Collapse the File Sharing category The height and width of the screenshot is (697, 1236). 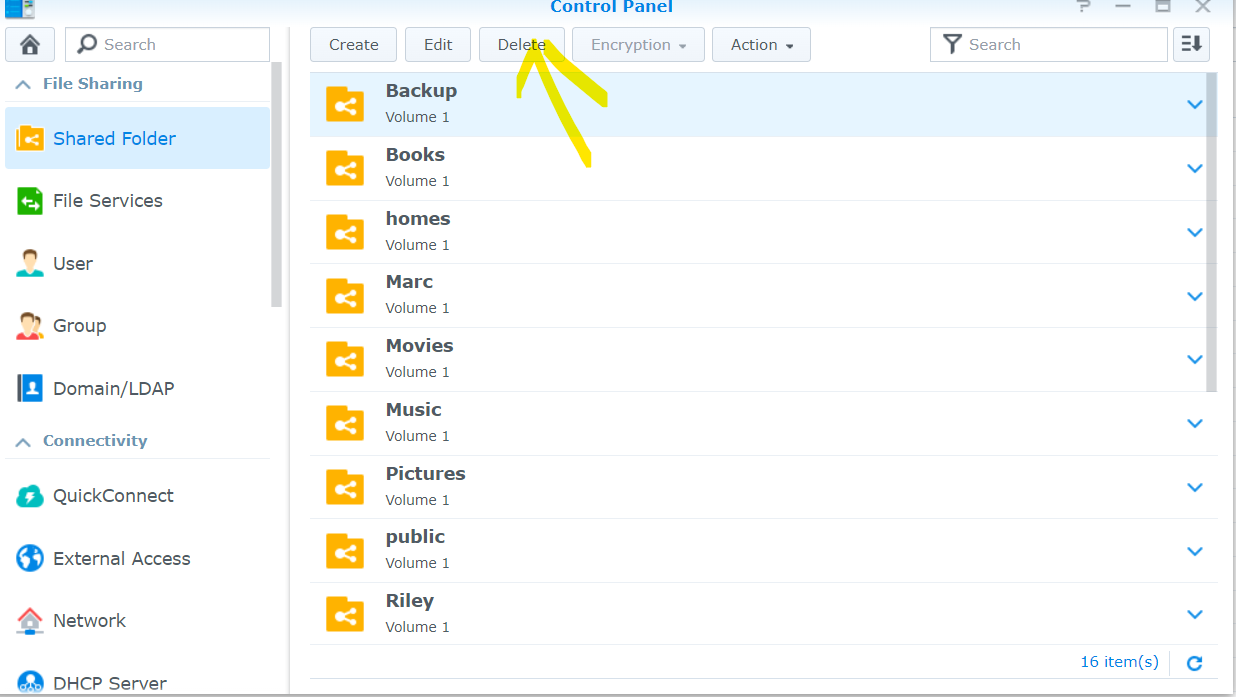pyautogui.click(x=23, y=84)
